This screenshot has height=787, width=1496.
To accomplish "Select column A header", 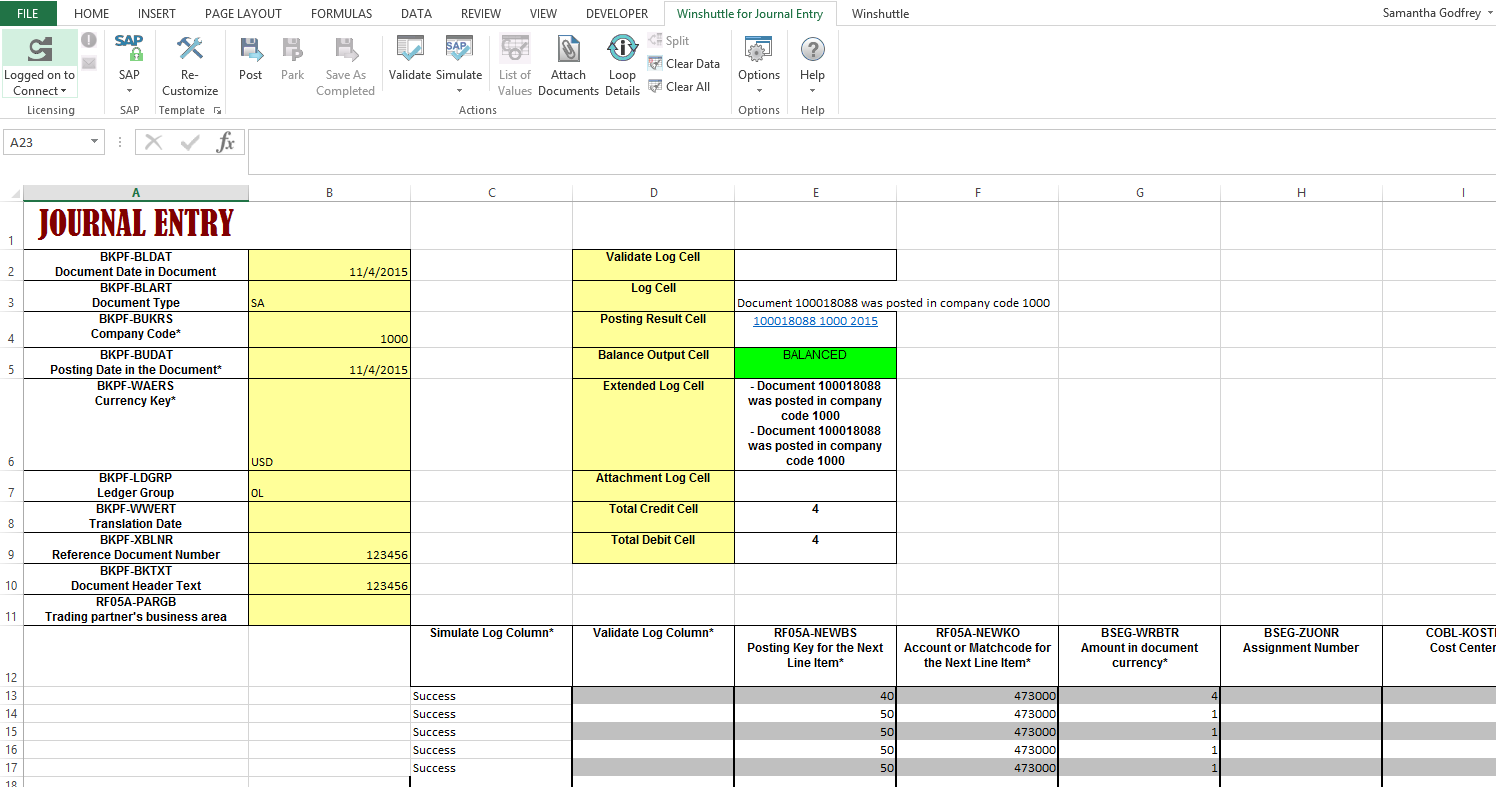I will [136, 193].
